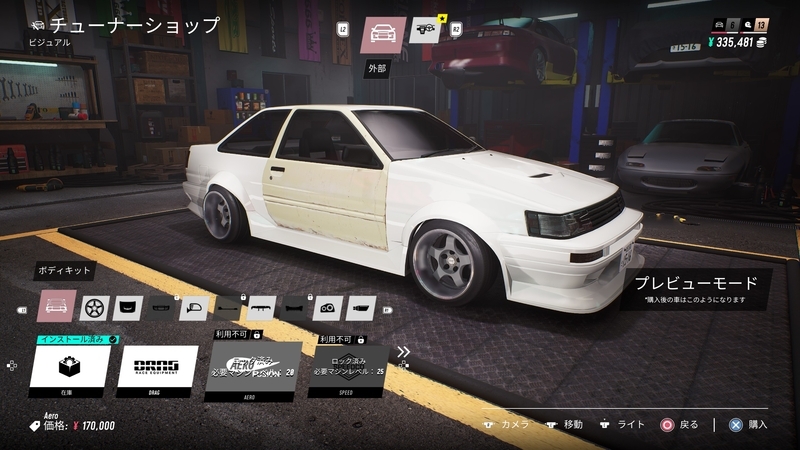The width and height of the screenshot is (800, 450).
Task: Click the 購入 purchase button
Action: point(748,424)
